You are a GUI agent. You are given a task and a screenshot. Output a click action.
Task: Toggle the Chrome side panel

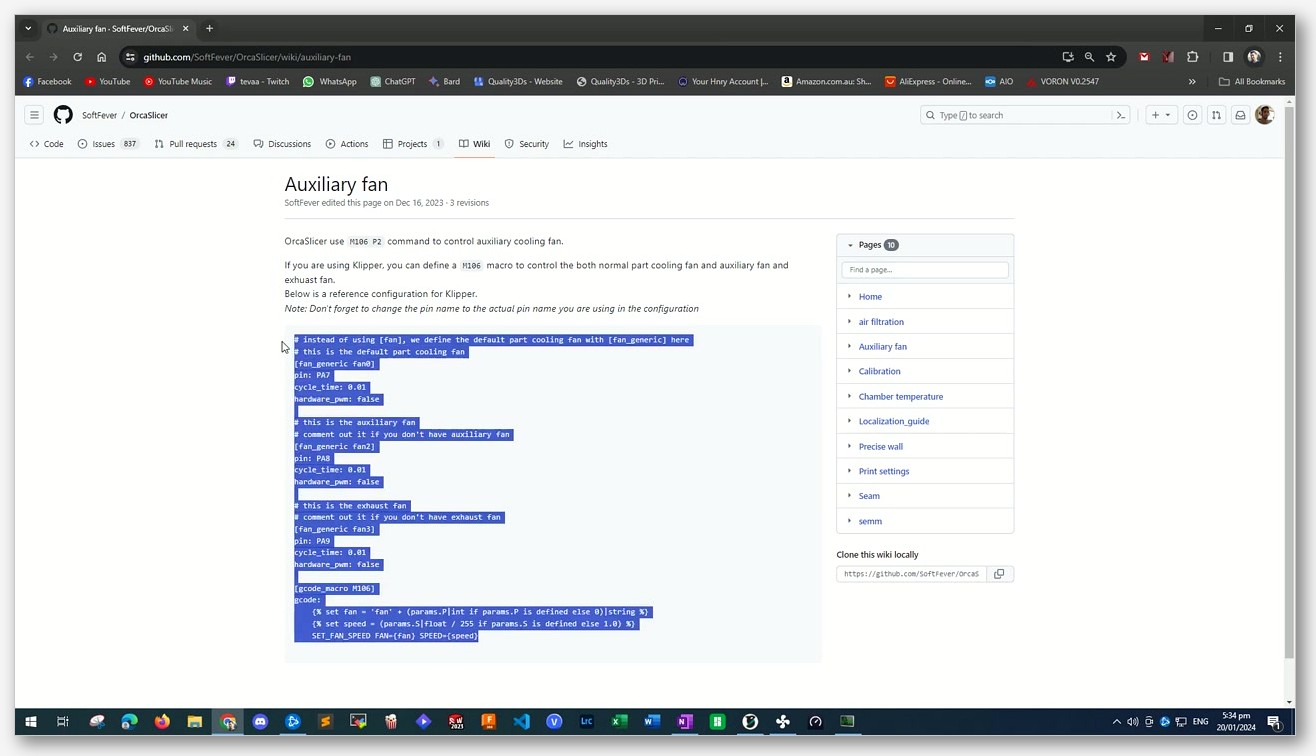[x=1228, y=57]
